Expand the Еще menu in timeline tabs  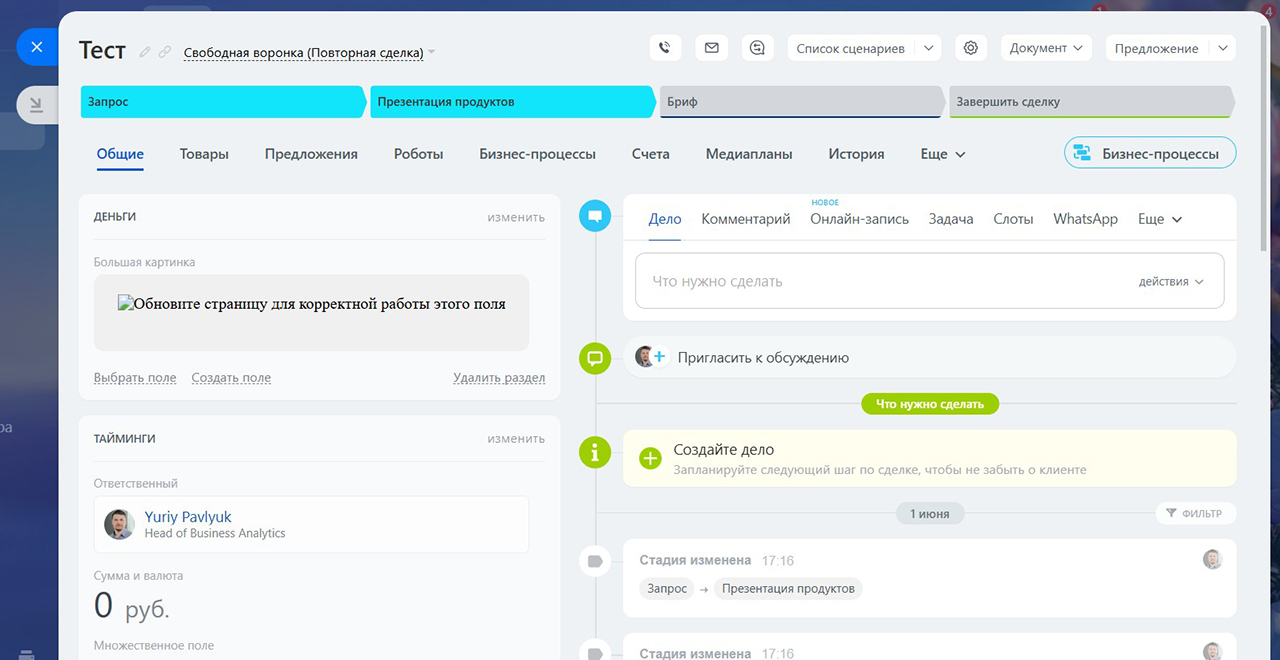[1159, 219]
